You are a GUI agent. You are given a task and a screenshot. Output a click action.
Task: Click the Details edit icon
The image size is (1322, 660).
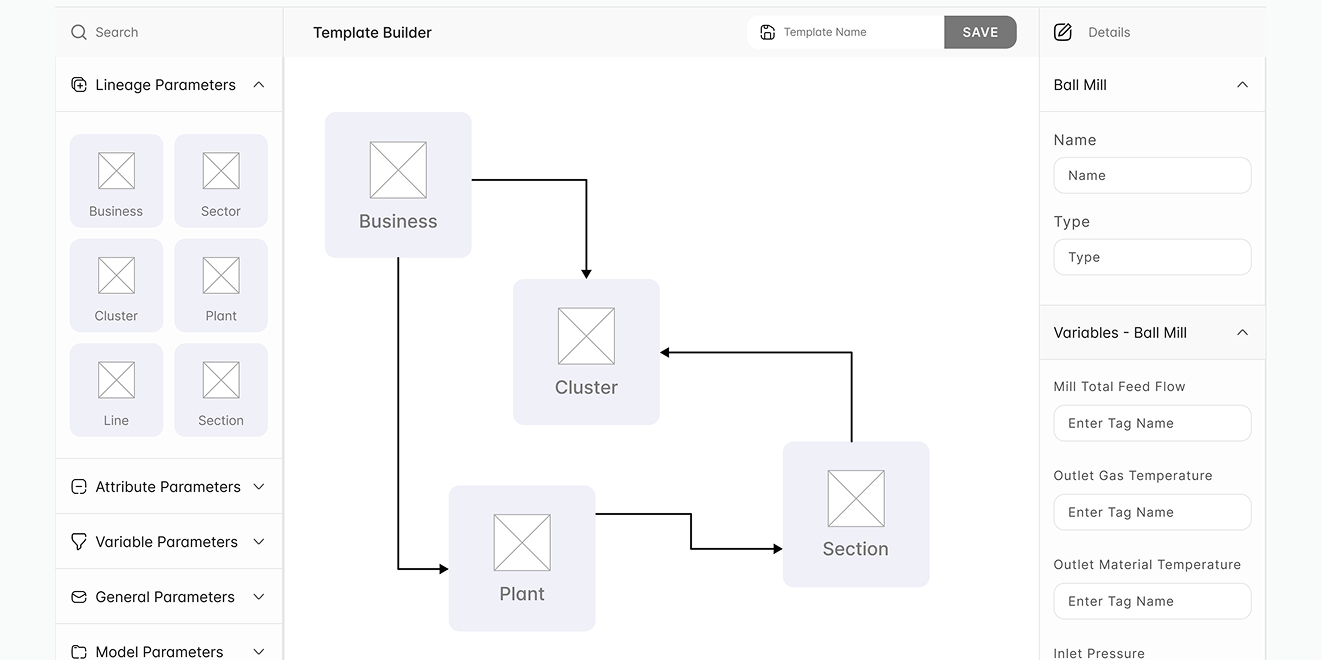tap(1063, 32)
